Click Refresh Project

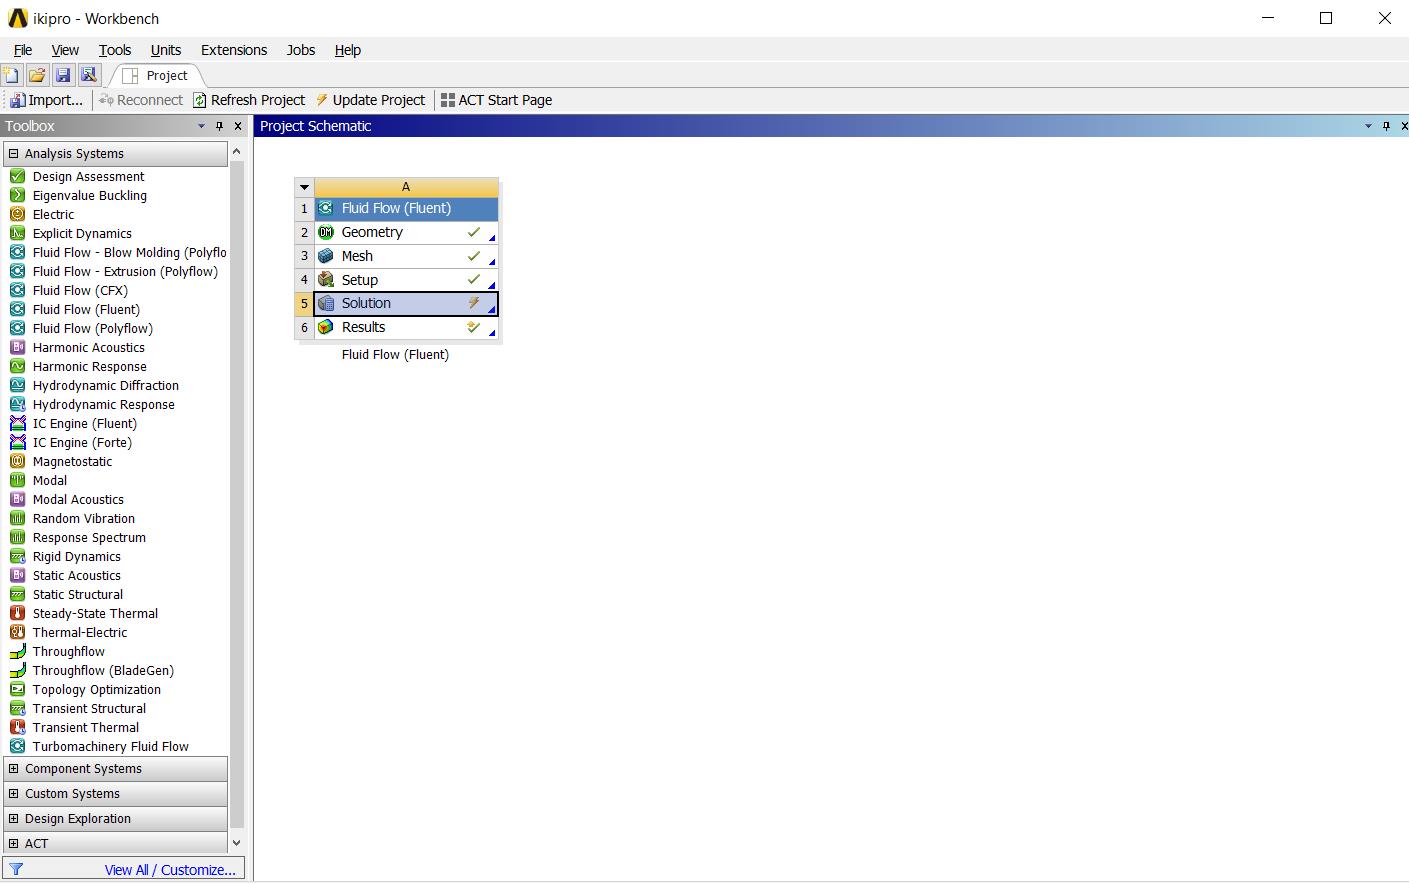click(249, 100)
